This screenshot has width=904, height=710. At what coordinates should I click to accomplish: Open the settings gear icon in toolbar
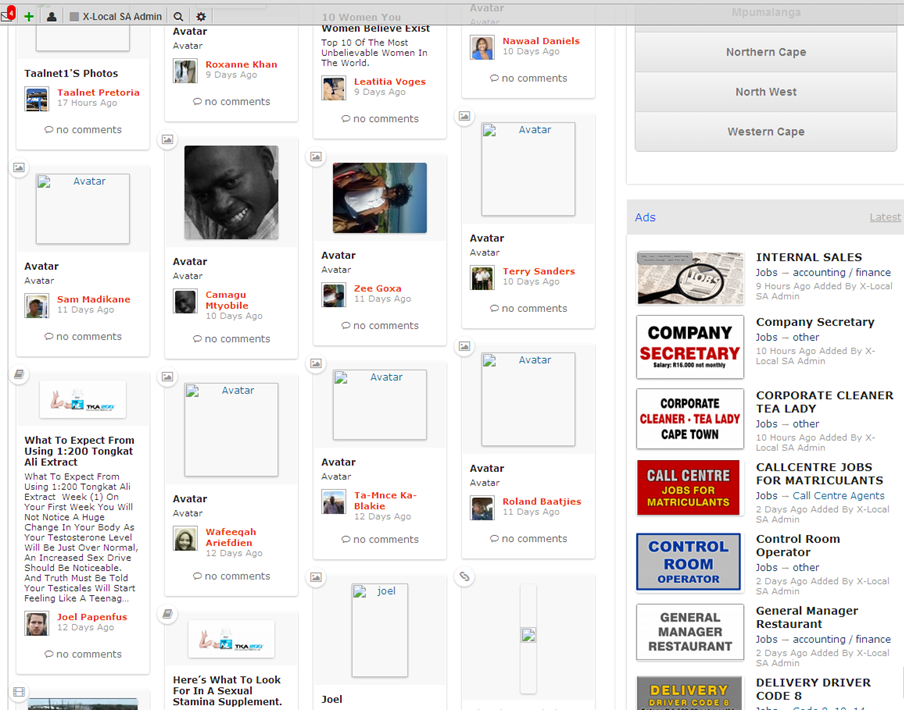coord(201,17)
